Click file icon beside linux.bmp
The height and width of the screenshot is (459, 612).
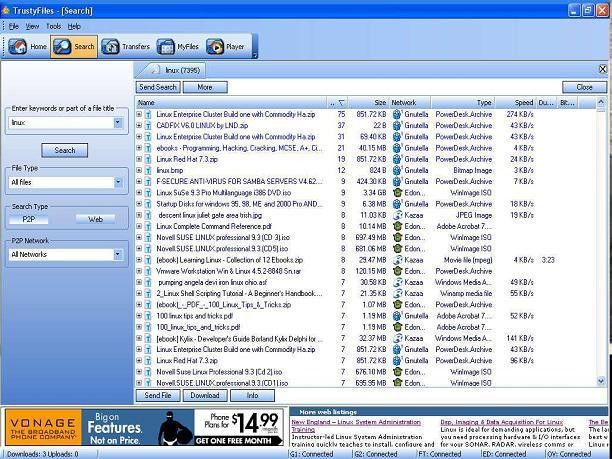pos(148,171)
